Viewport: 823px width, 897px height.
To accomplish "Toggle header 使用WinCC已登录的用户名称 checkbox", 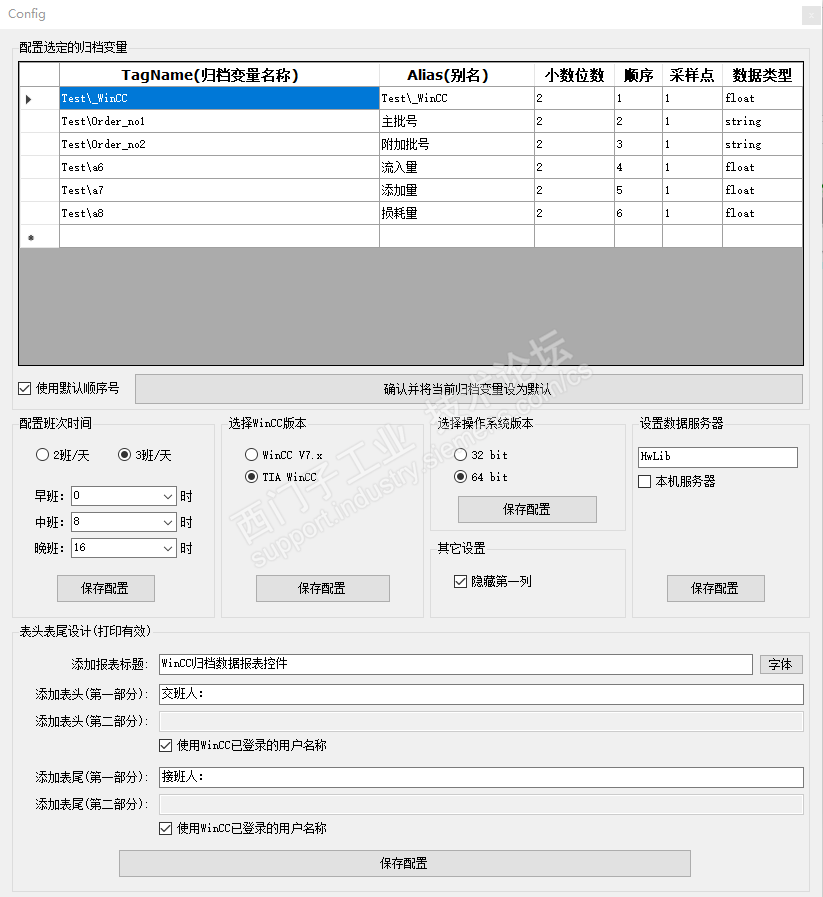I will click(x=165, y=745).
